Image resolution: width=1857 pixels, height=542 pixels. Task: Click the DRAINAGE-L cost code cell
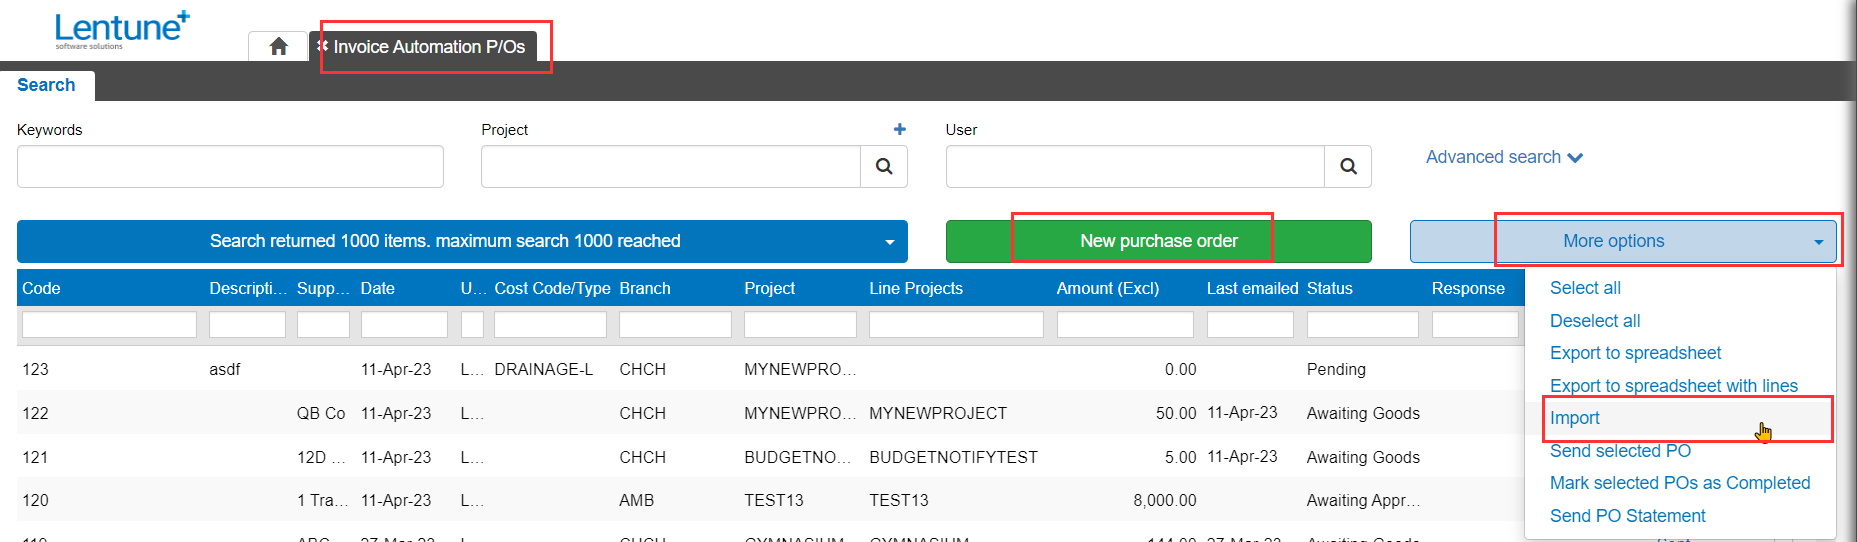543,369
